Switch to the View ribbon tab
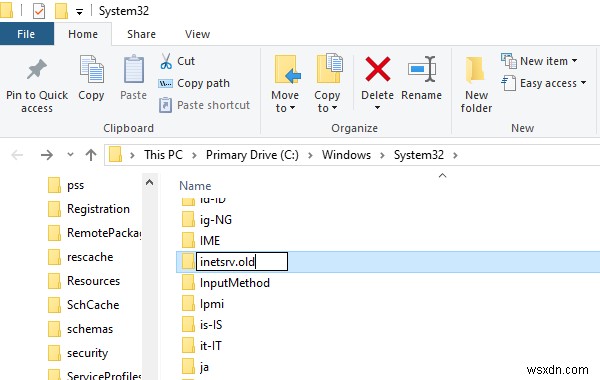This screenshot has width=600, height=380. [197, 34]
